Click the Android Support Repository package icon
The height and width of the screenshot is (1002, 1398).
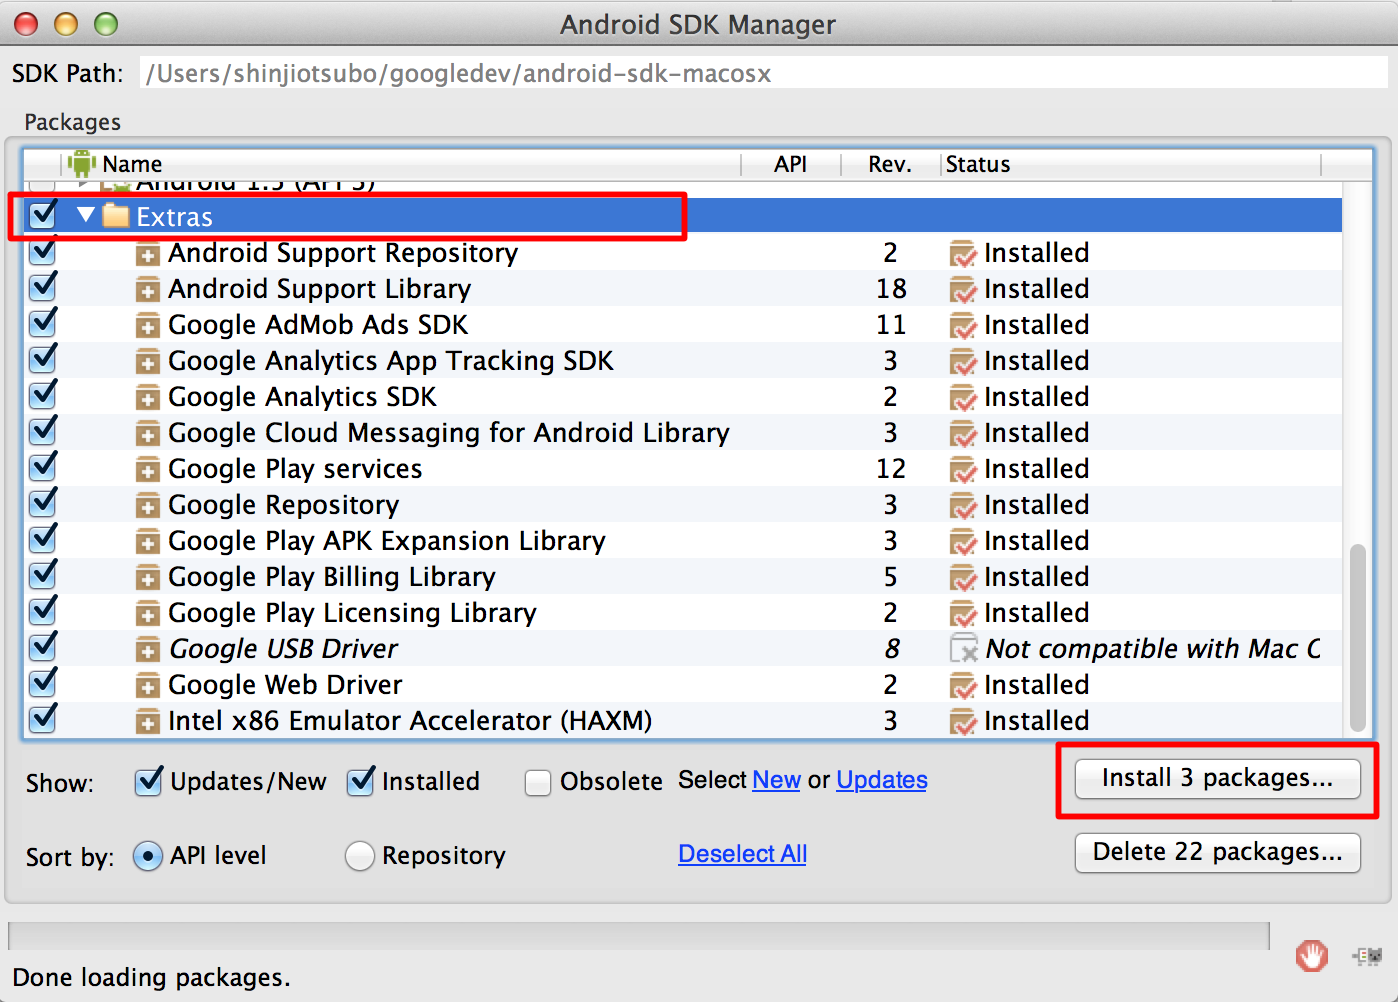tap(147, 255)
